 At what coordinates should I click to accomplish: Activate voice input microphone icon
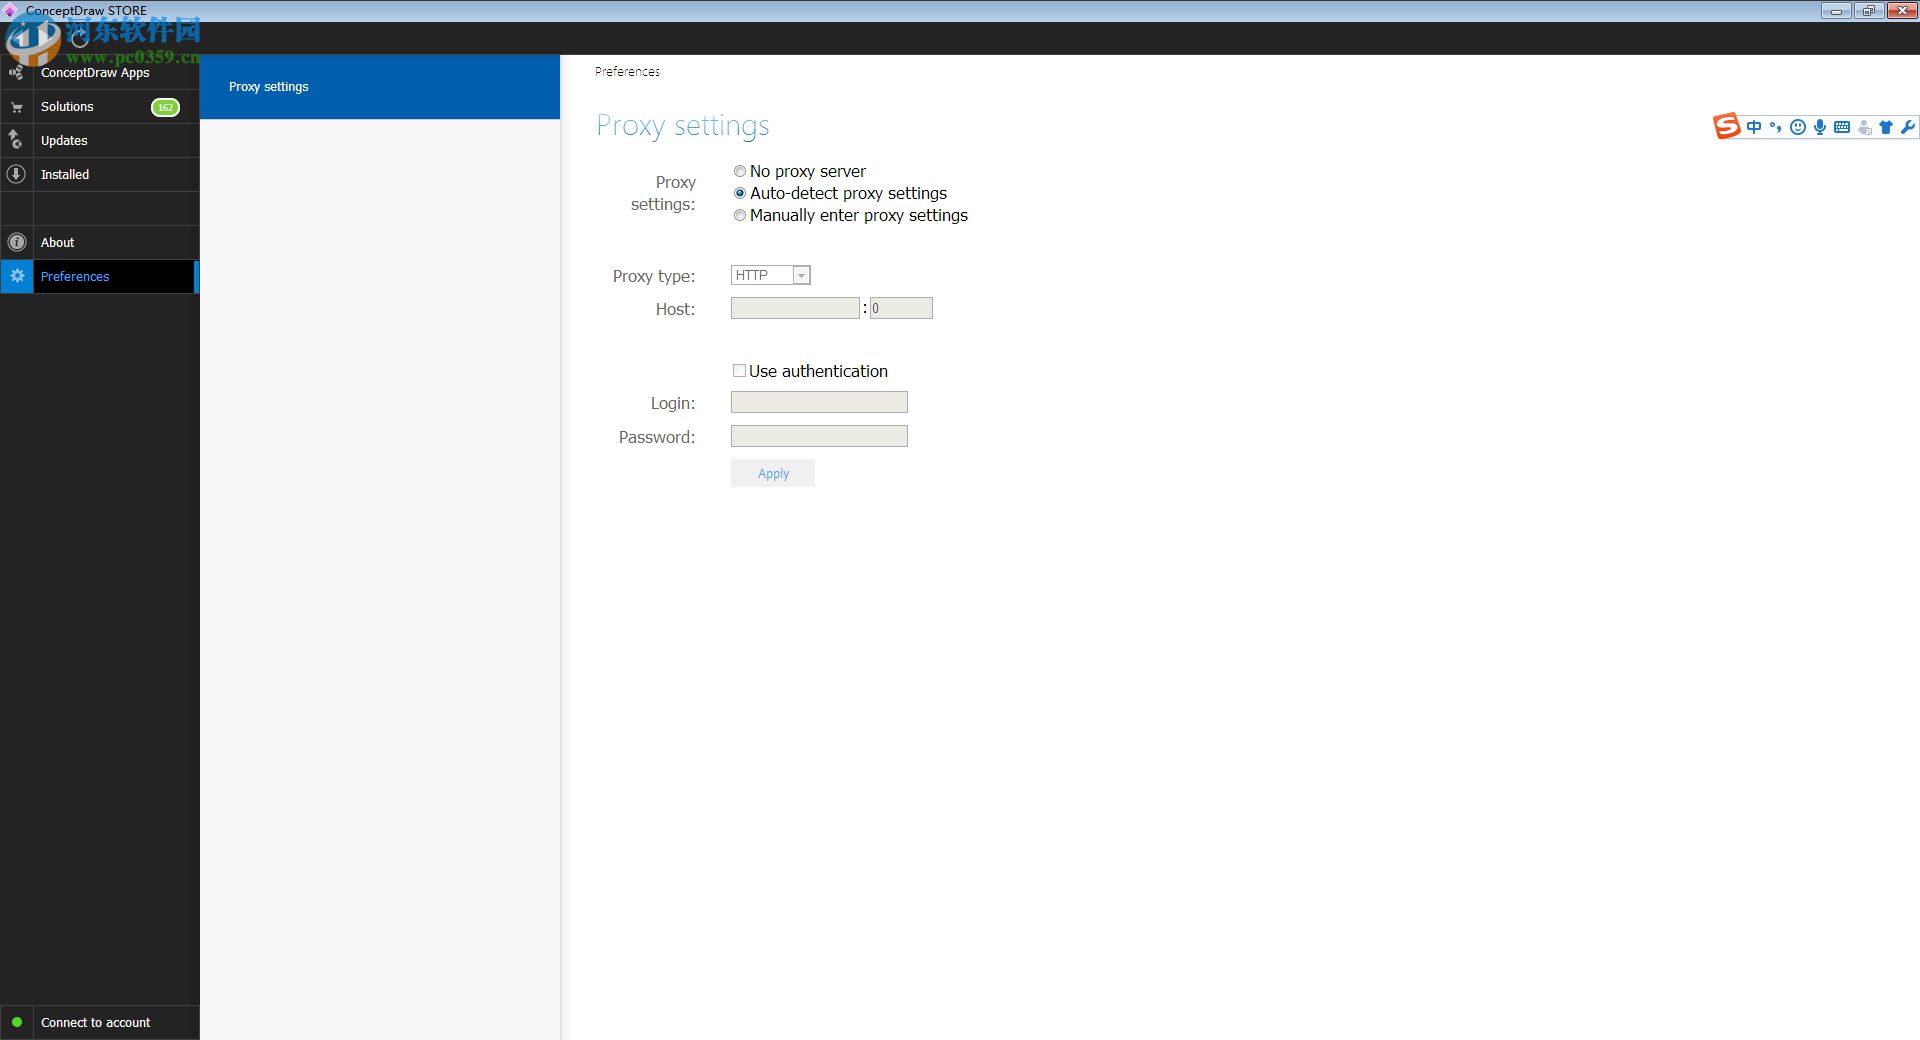(1820, 127)
